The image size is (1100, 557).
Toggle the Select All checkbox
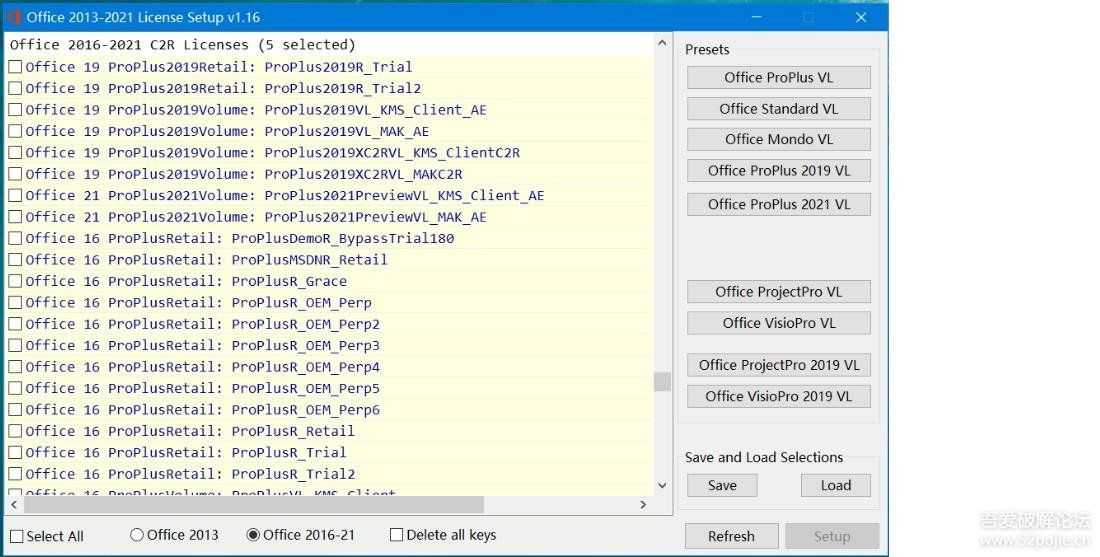16,536
